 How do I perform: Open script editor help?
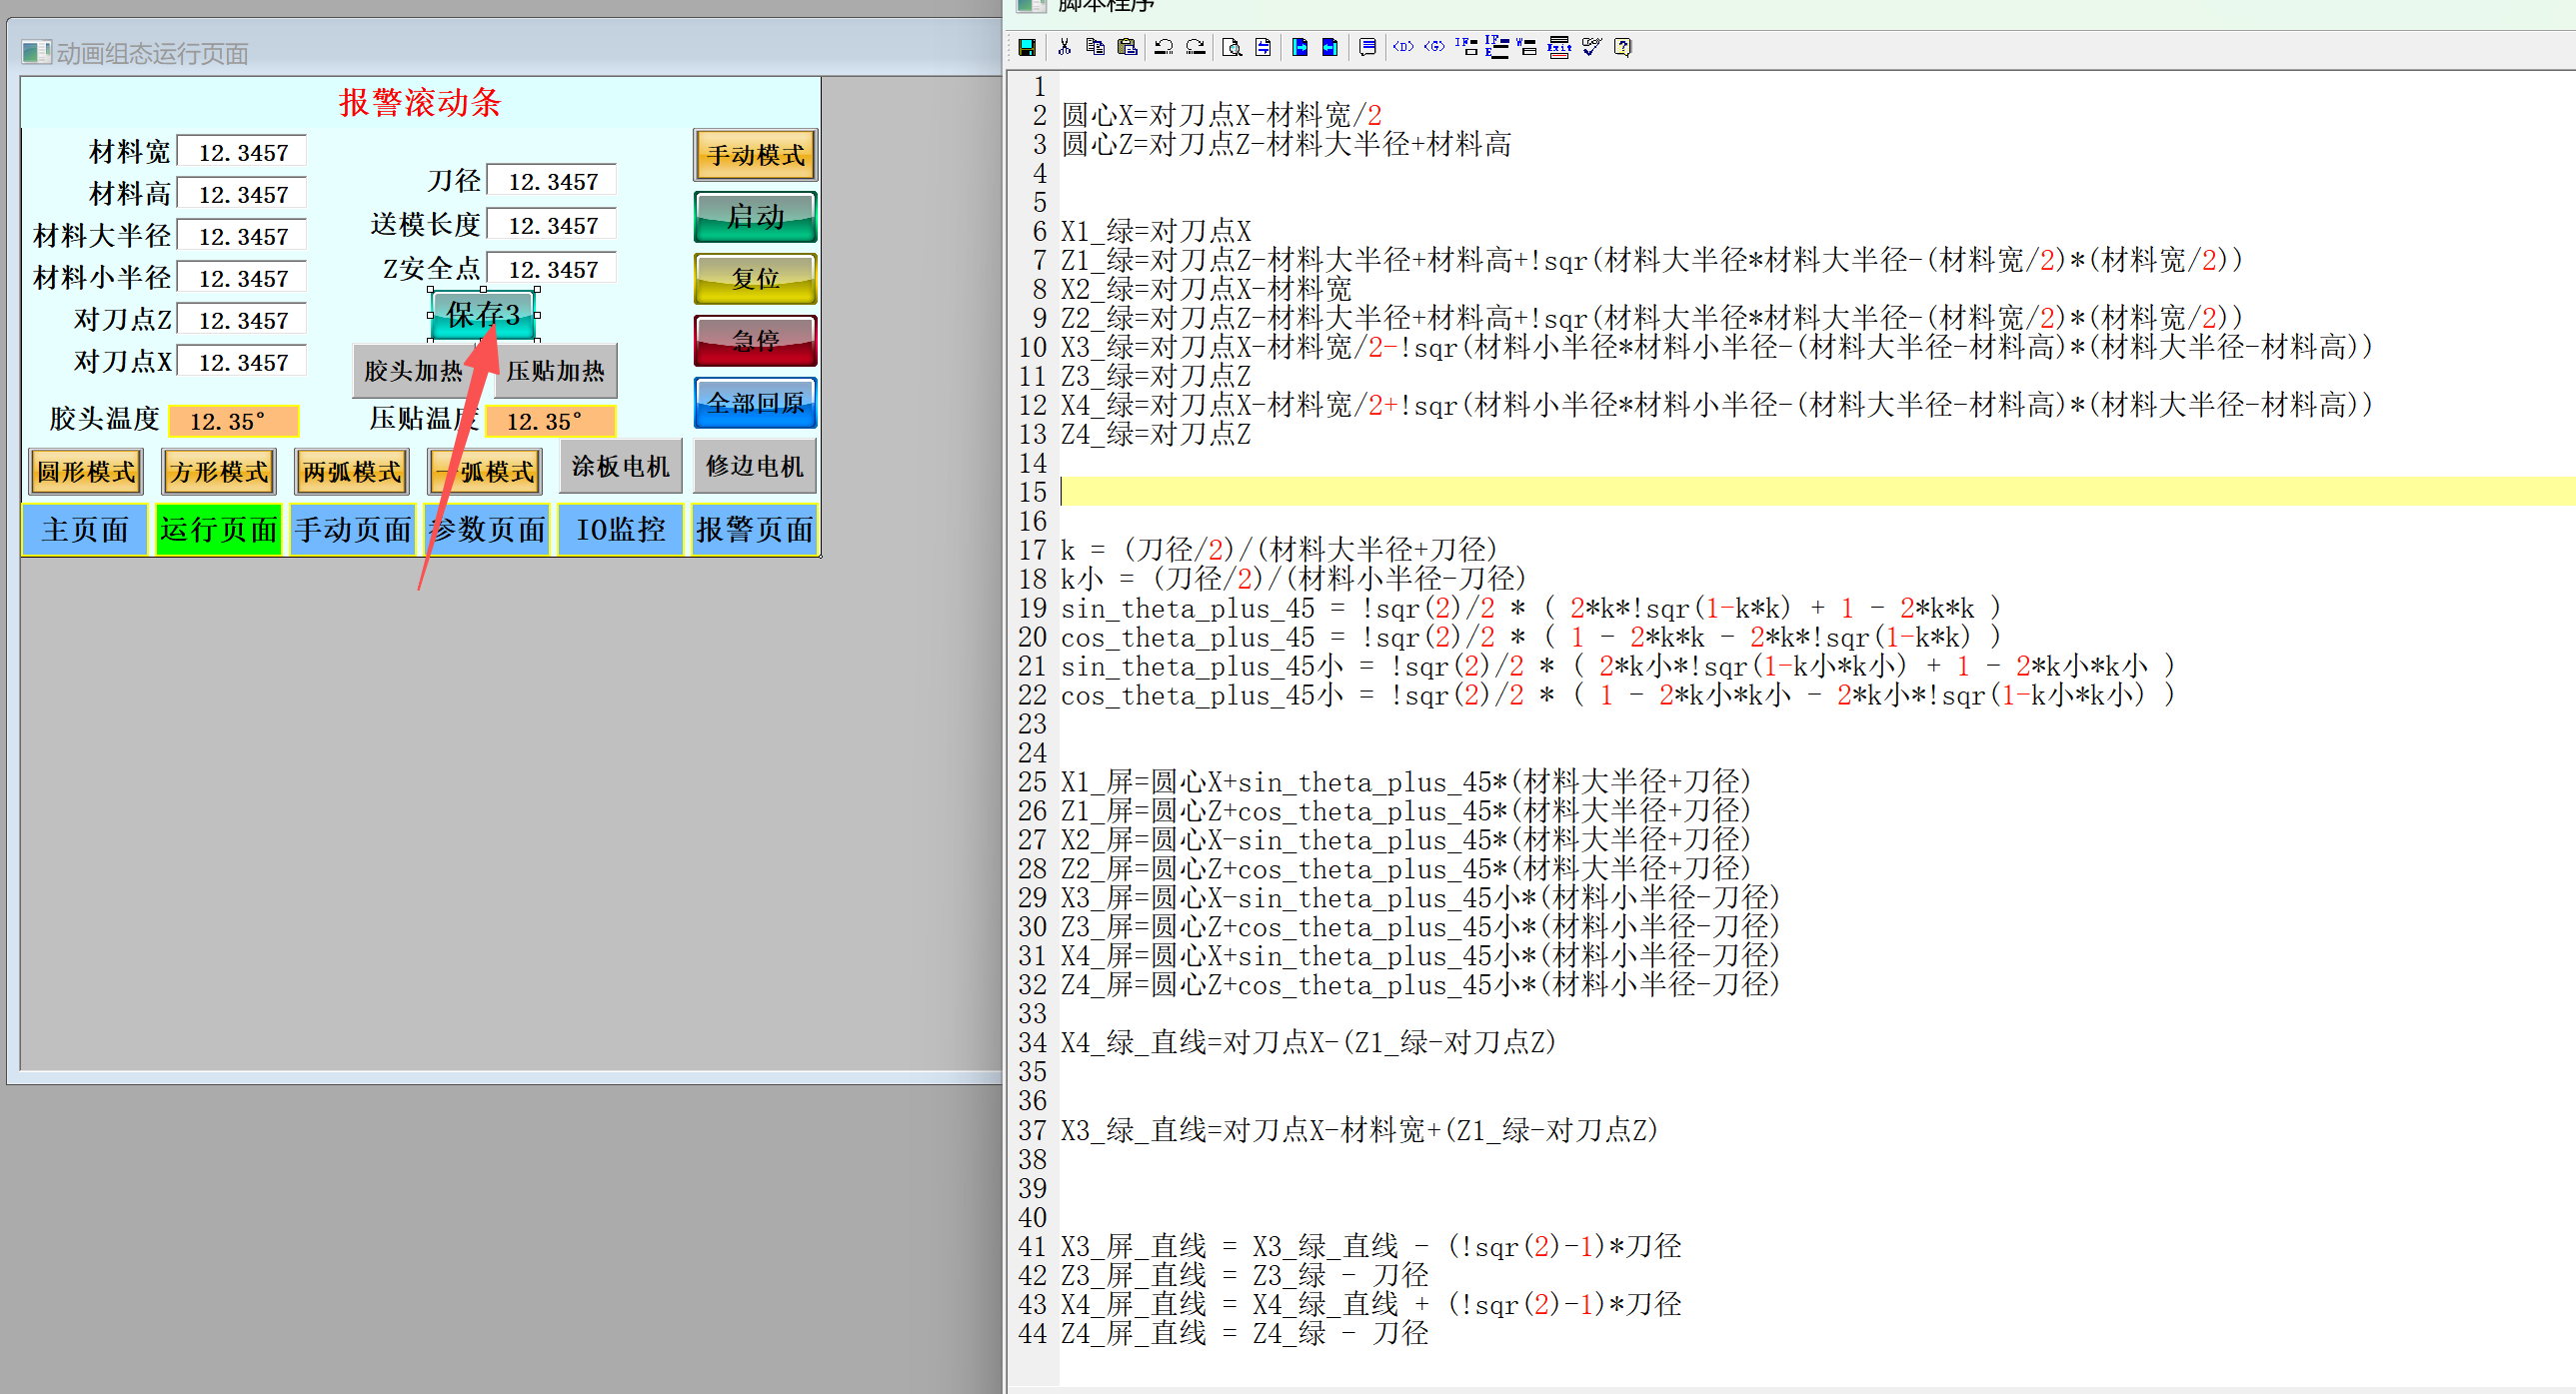tap(1623, 47)
